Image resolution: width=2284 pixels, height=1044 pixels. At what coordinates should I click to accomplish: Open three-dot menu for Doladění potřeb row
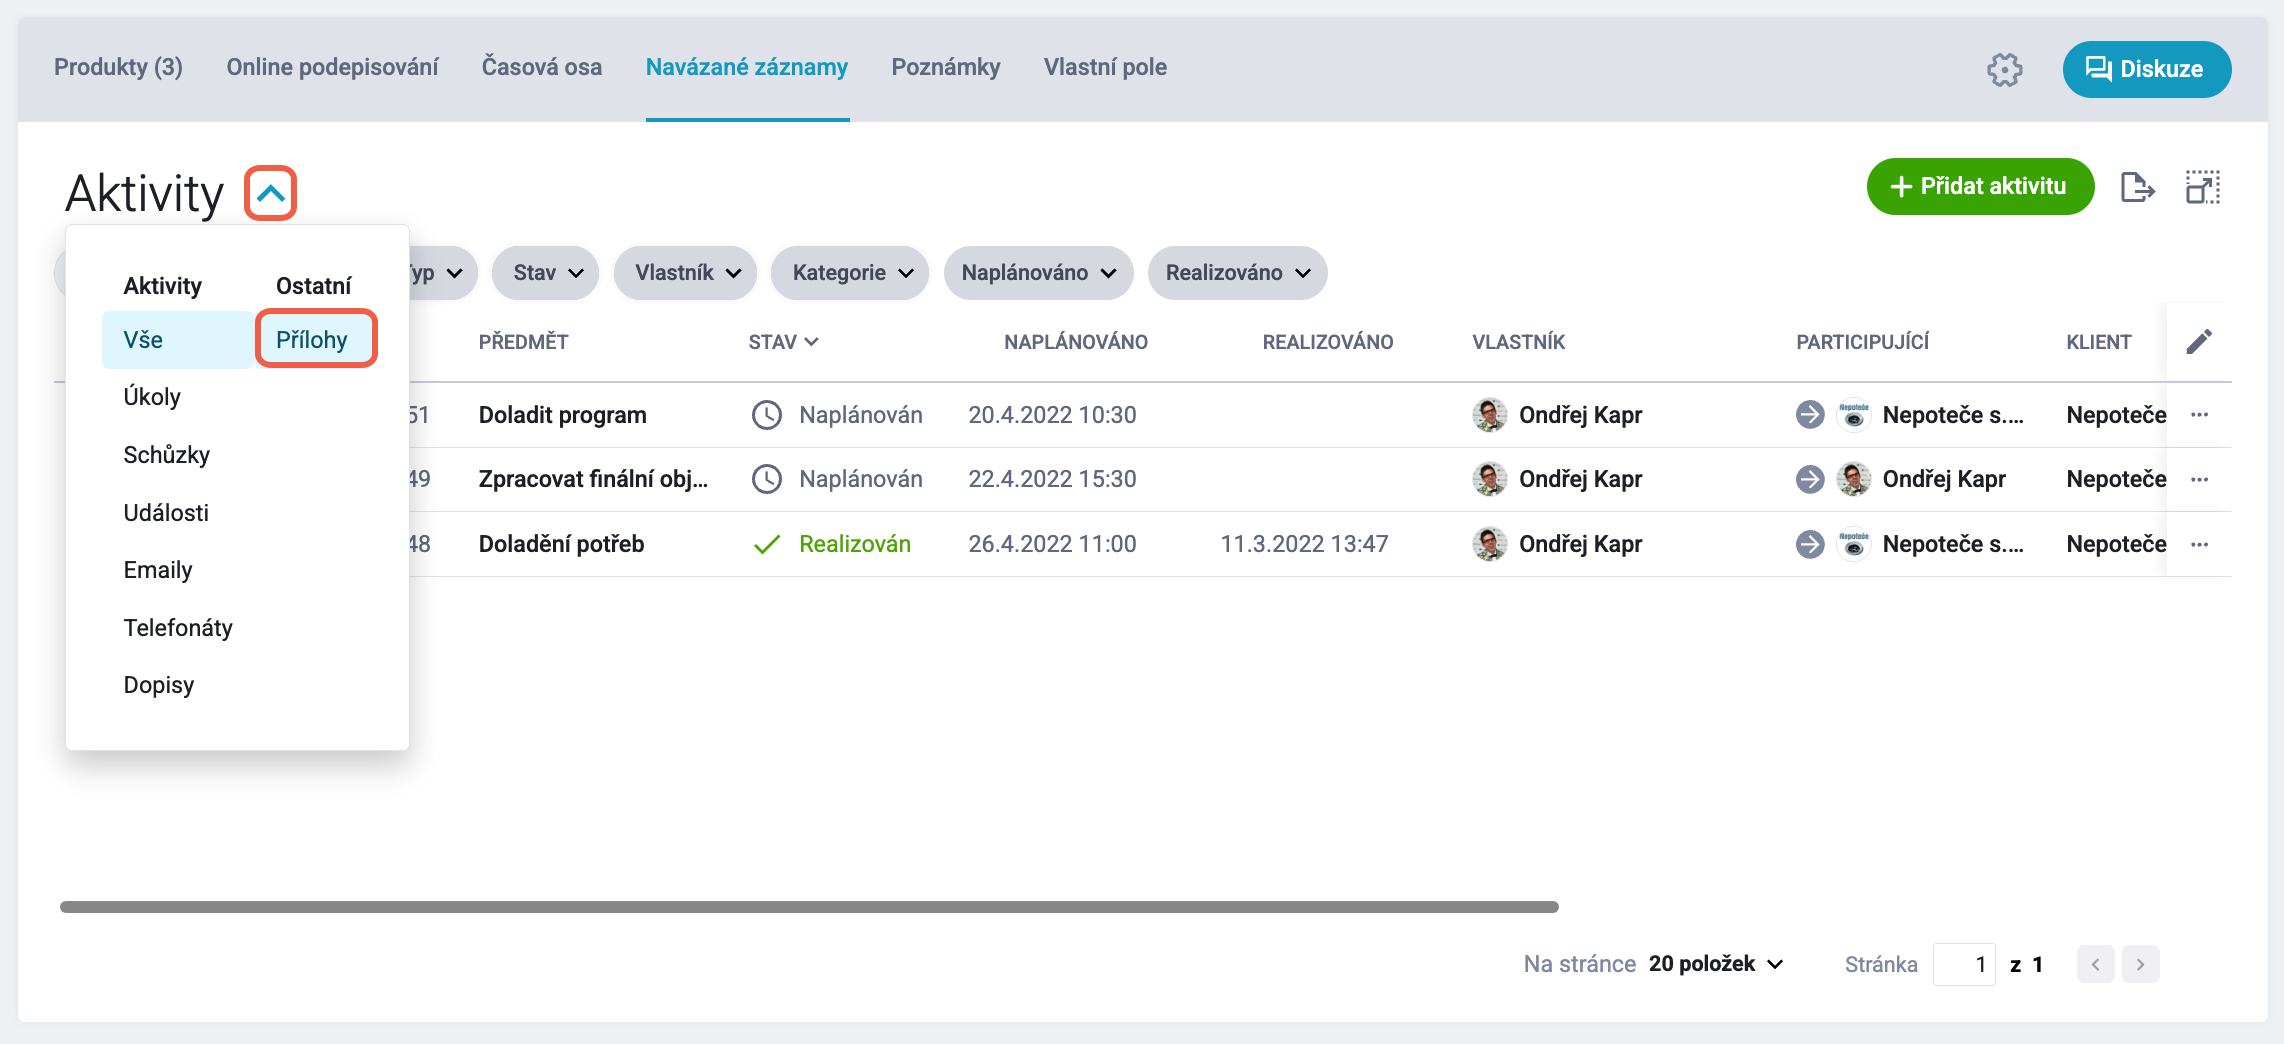tap(2199, 544)
